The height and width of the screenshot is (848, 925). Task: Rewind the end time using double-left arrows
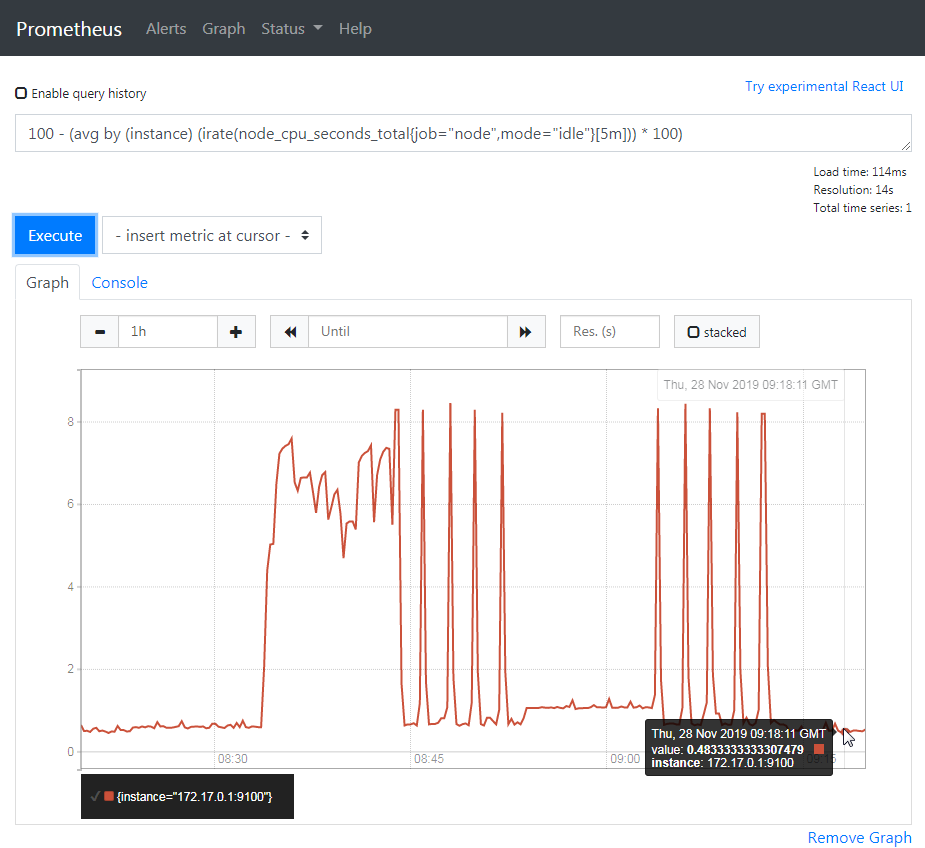pyautogui.click(x=290, y=332)
